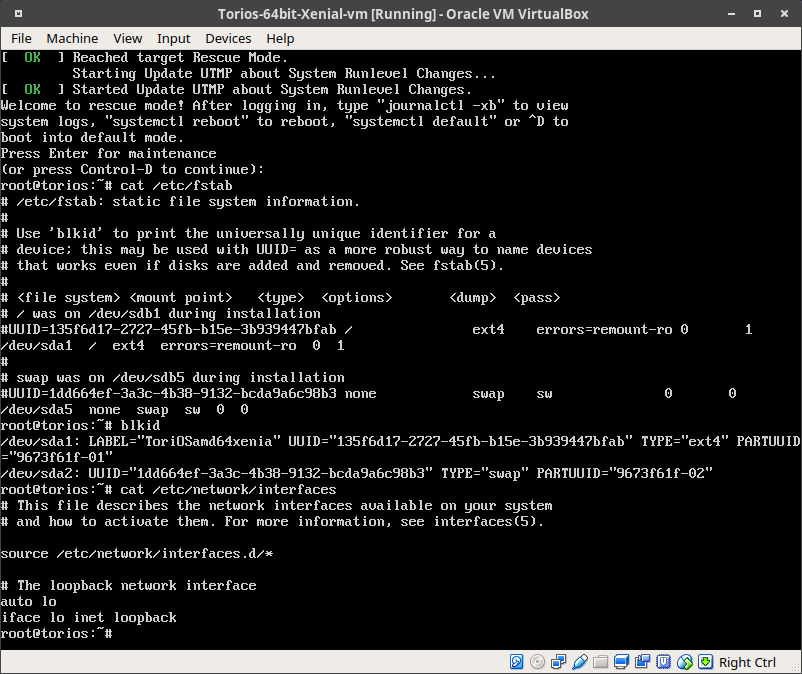Click the commented #UUID=135f6d17 root line
This screenshot has width=802, height=674.
pos(376,330)
